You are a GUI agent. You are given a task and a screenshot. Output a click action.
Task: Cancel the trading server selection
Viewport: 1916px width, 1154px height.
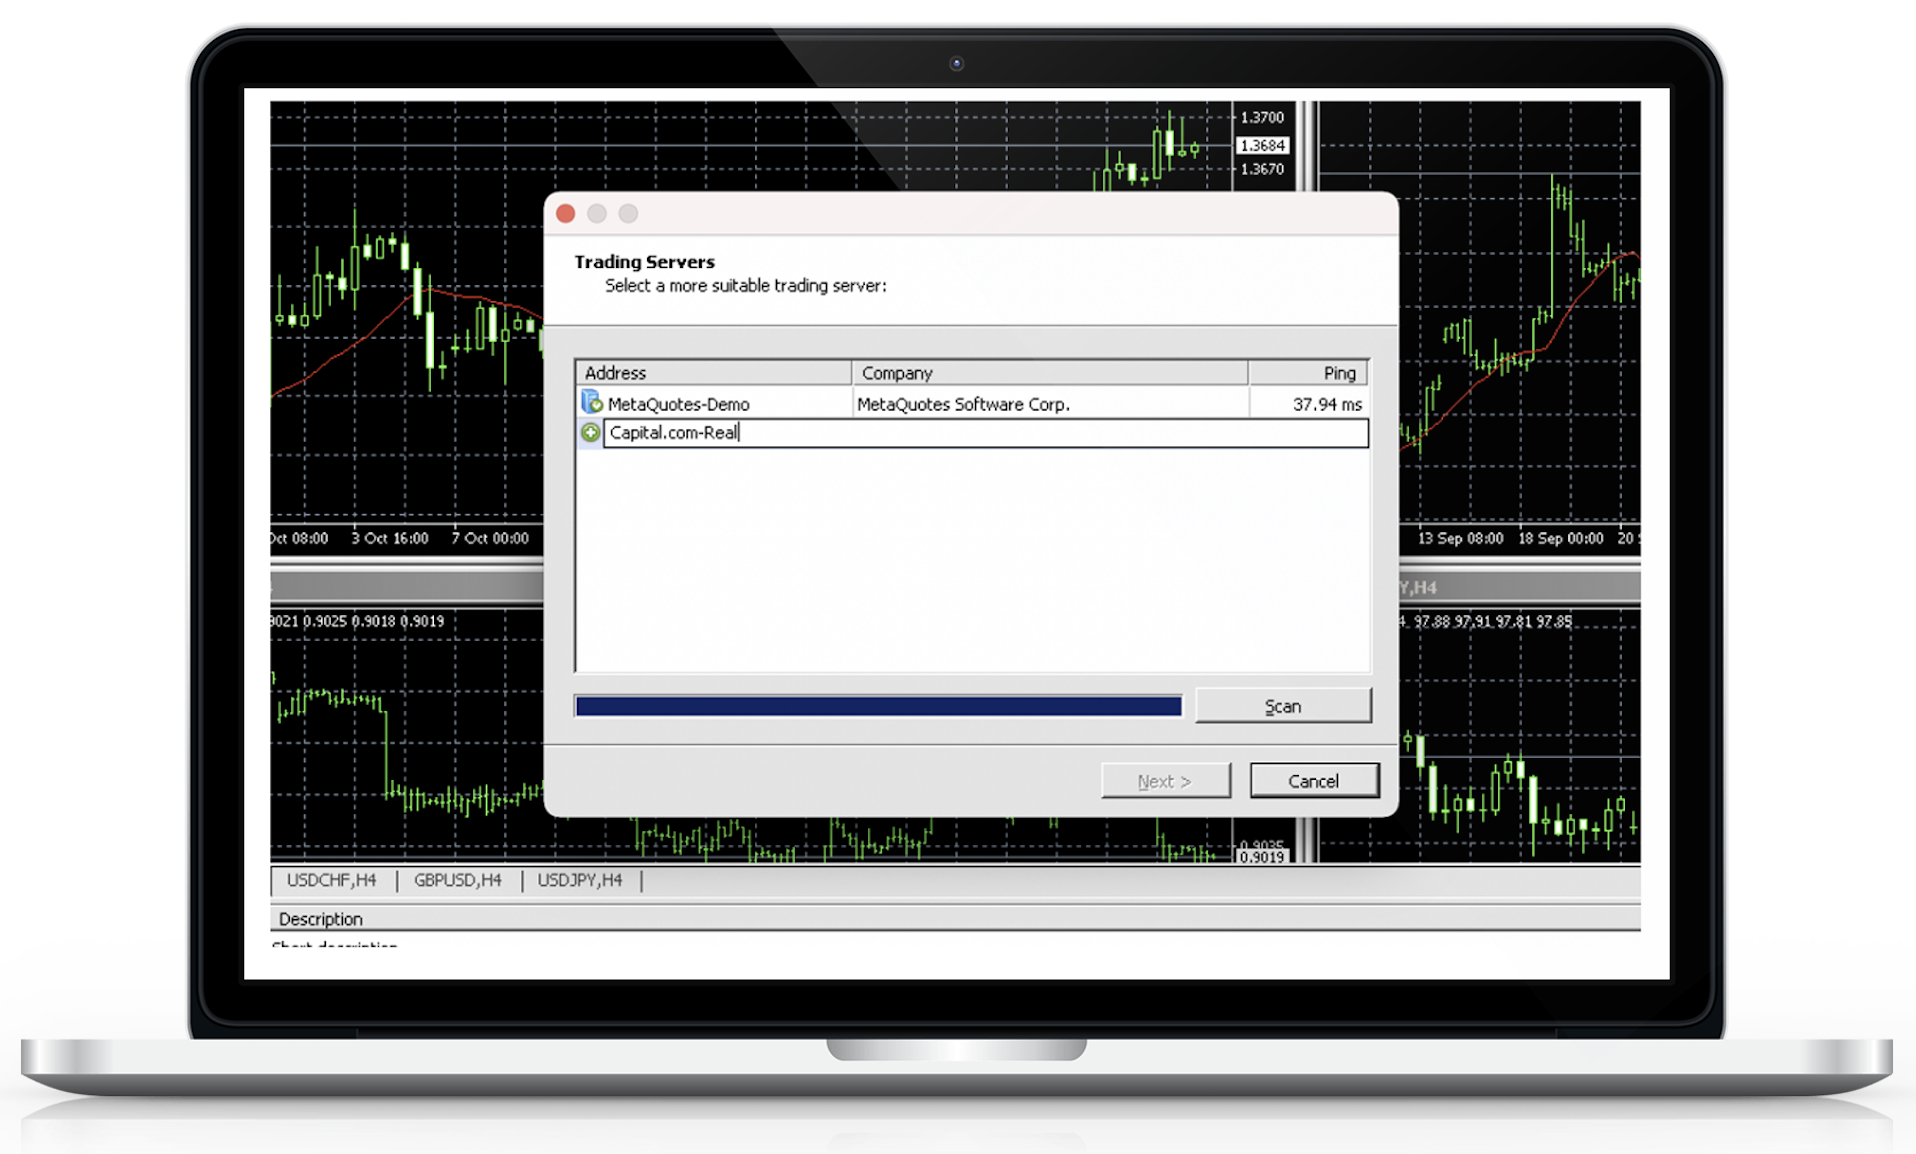coord(1313,781)
